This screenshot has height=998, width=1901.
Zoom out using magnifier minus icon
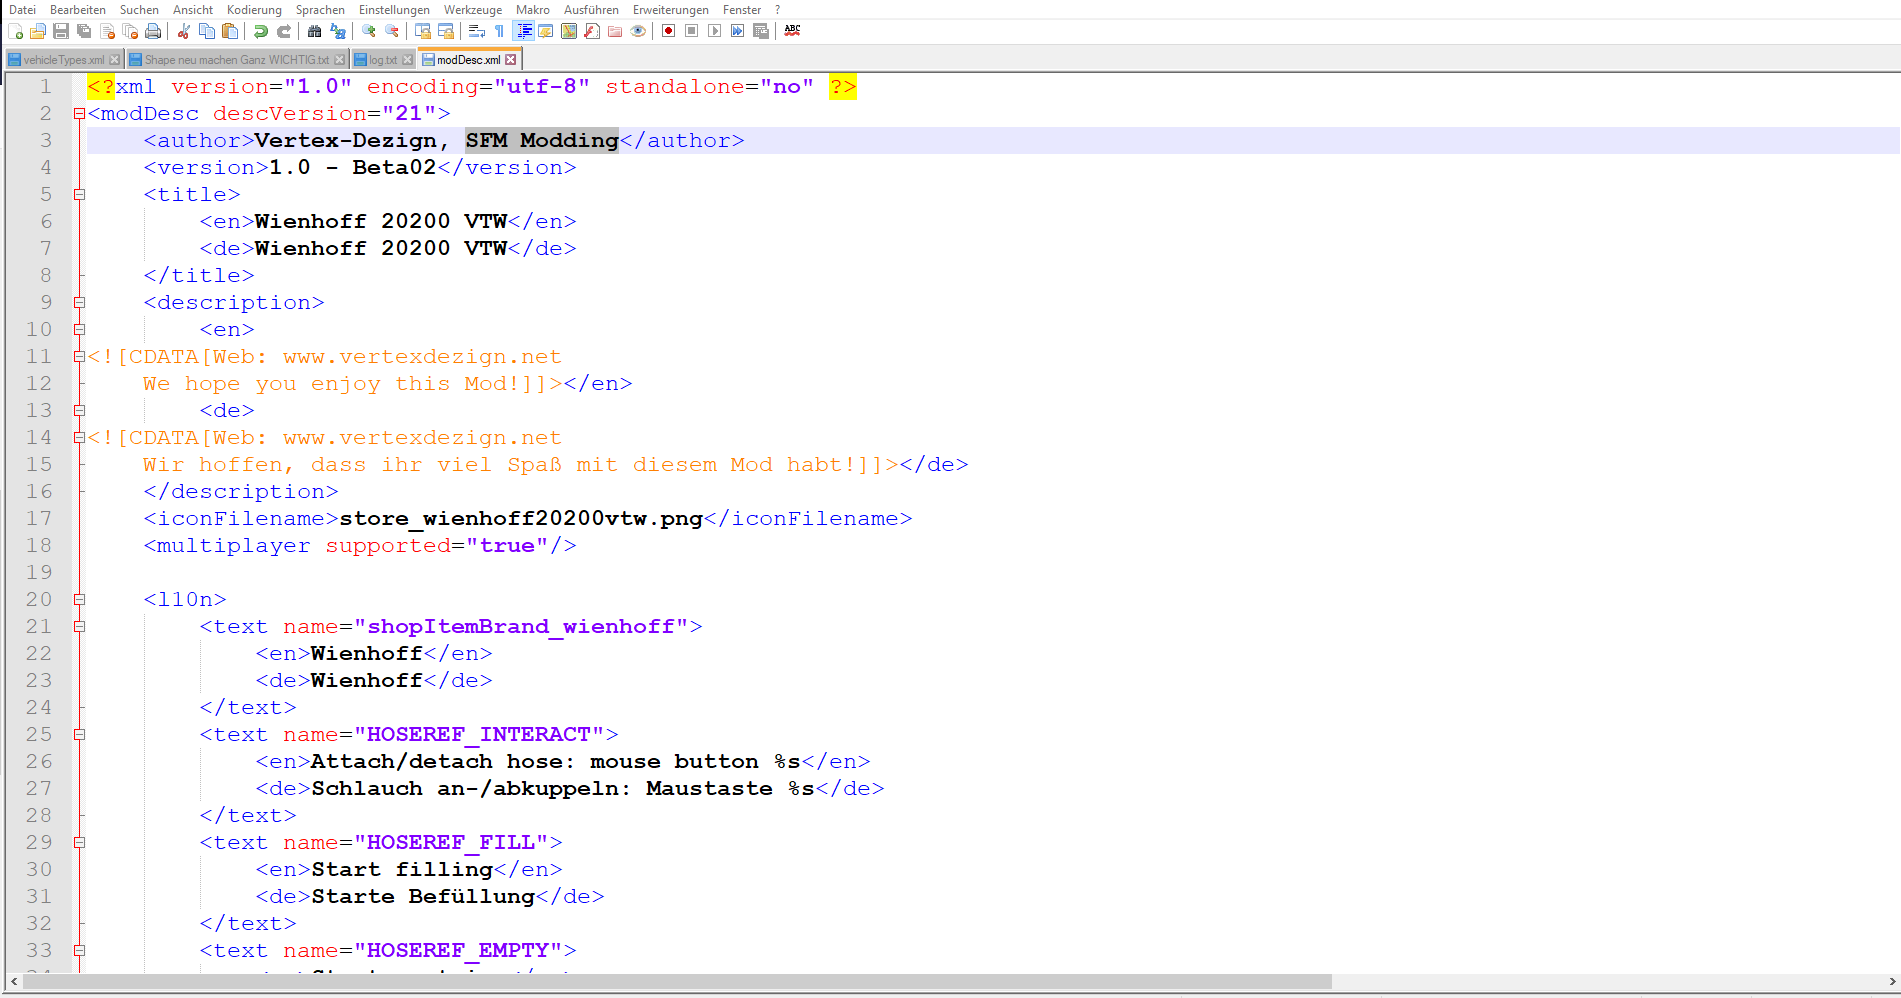point(392,31)
